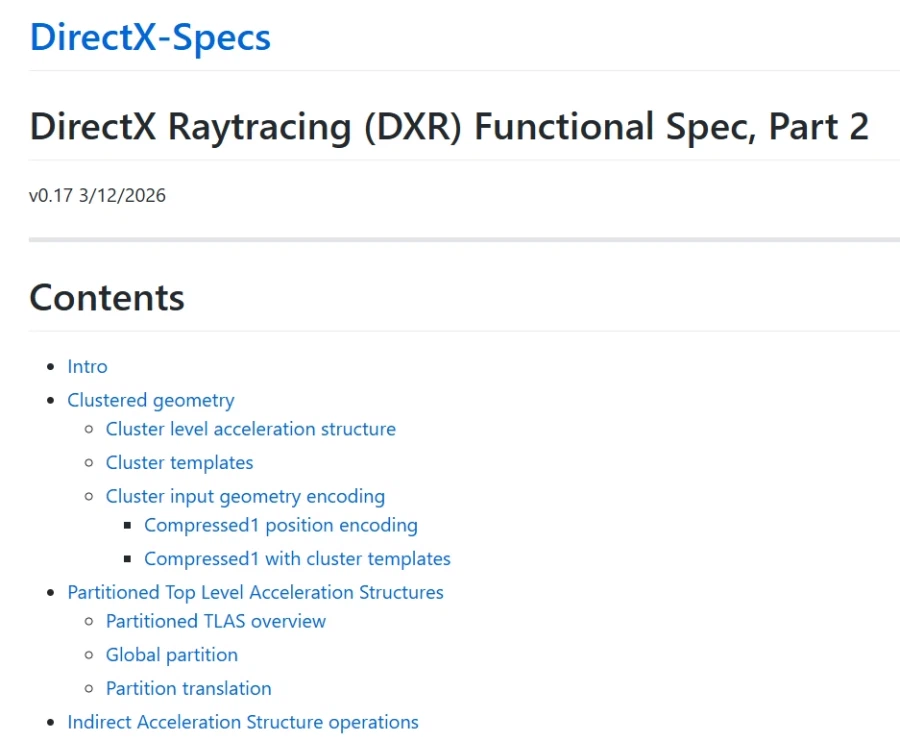Jump to the Intro section

87,366
